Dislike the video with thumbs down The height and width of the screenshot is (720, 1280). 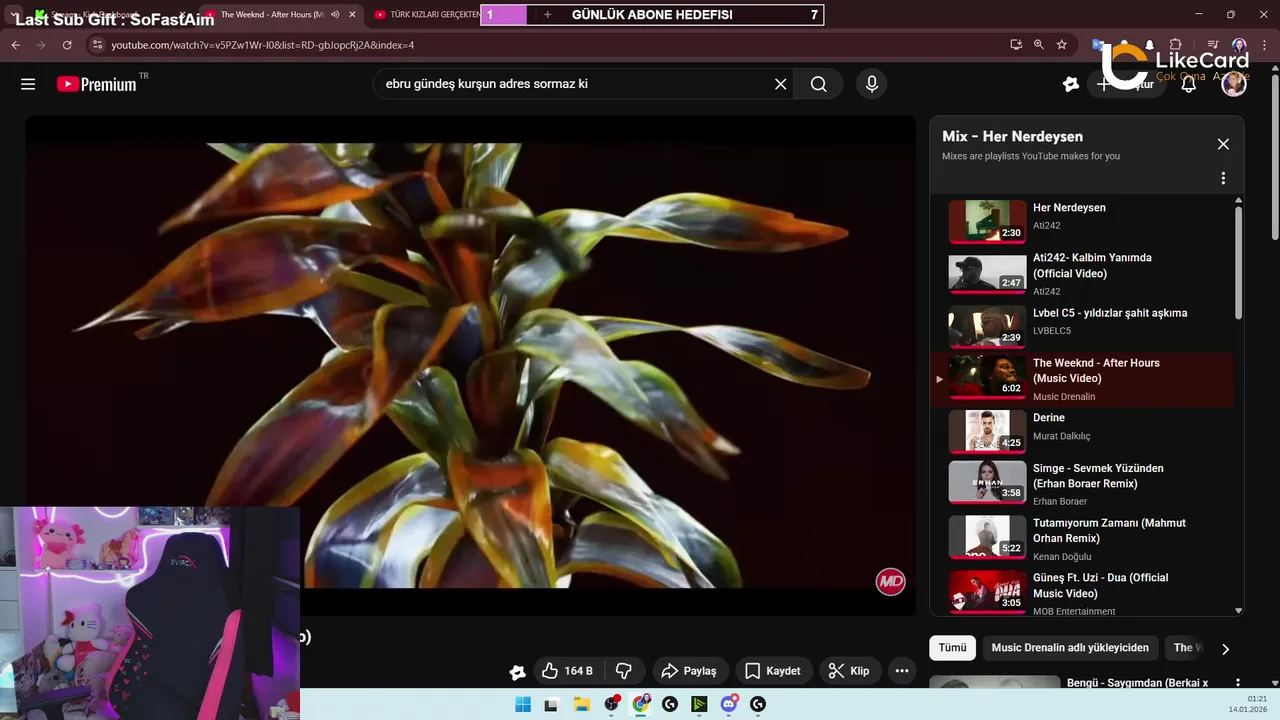tap(624, 671)
